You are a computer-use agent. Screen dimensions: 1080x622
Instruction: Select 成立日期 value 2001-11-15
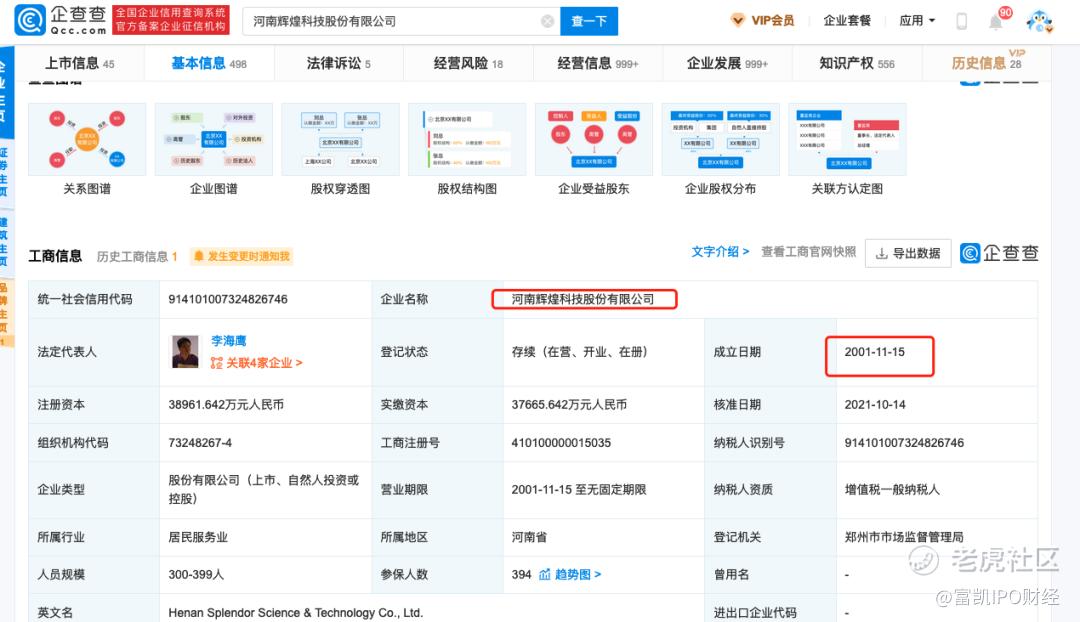[875, 352]
